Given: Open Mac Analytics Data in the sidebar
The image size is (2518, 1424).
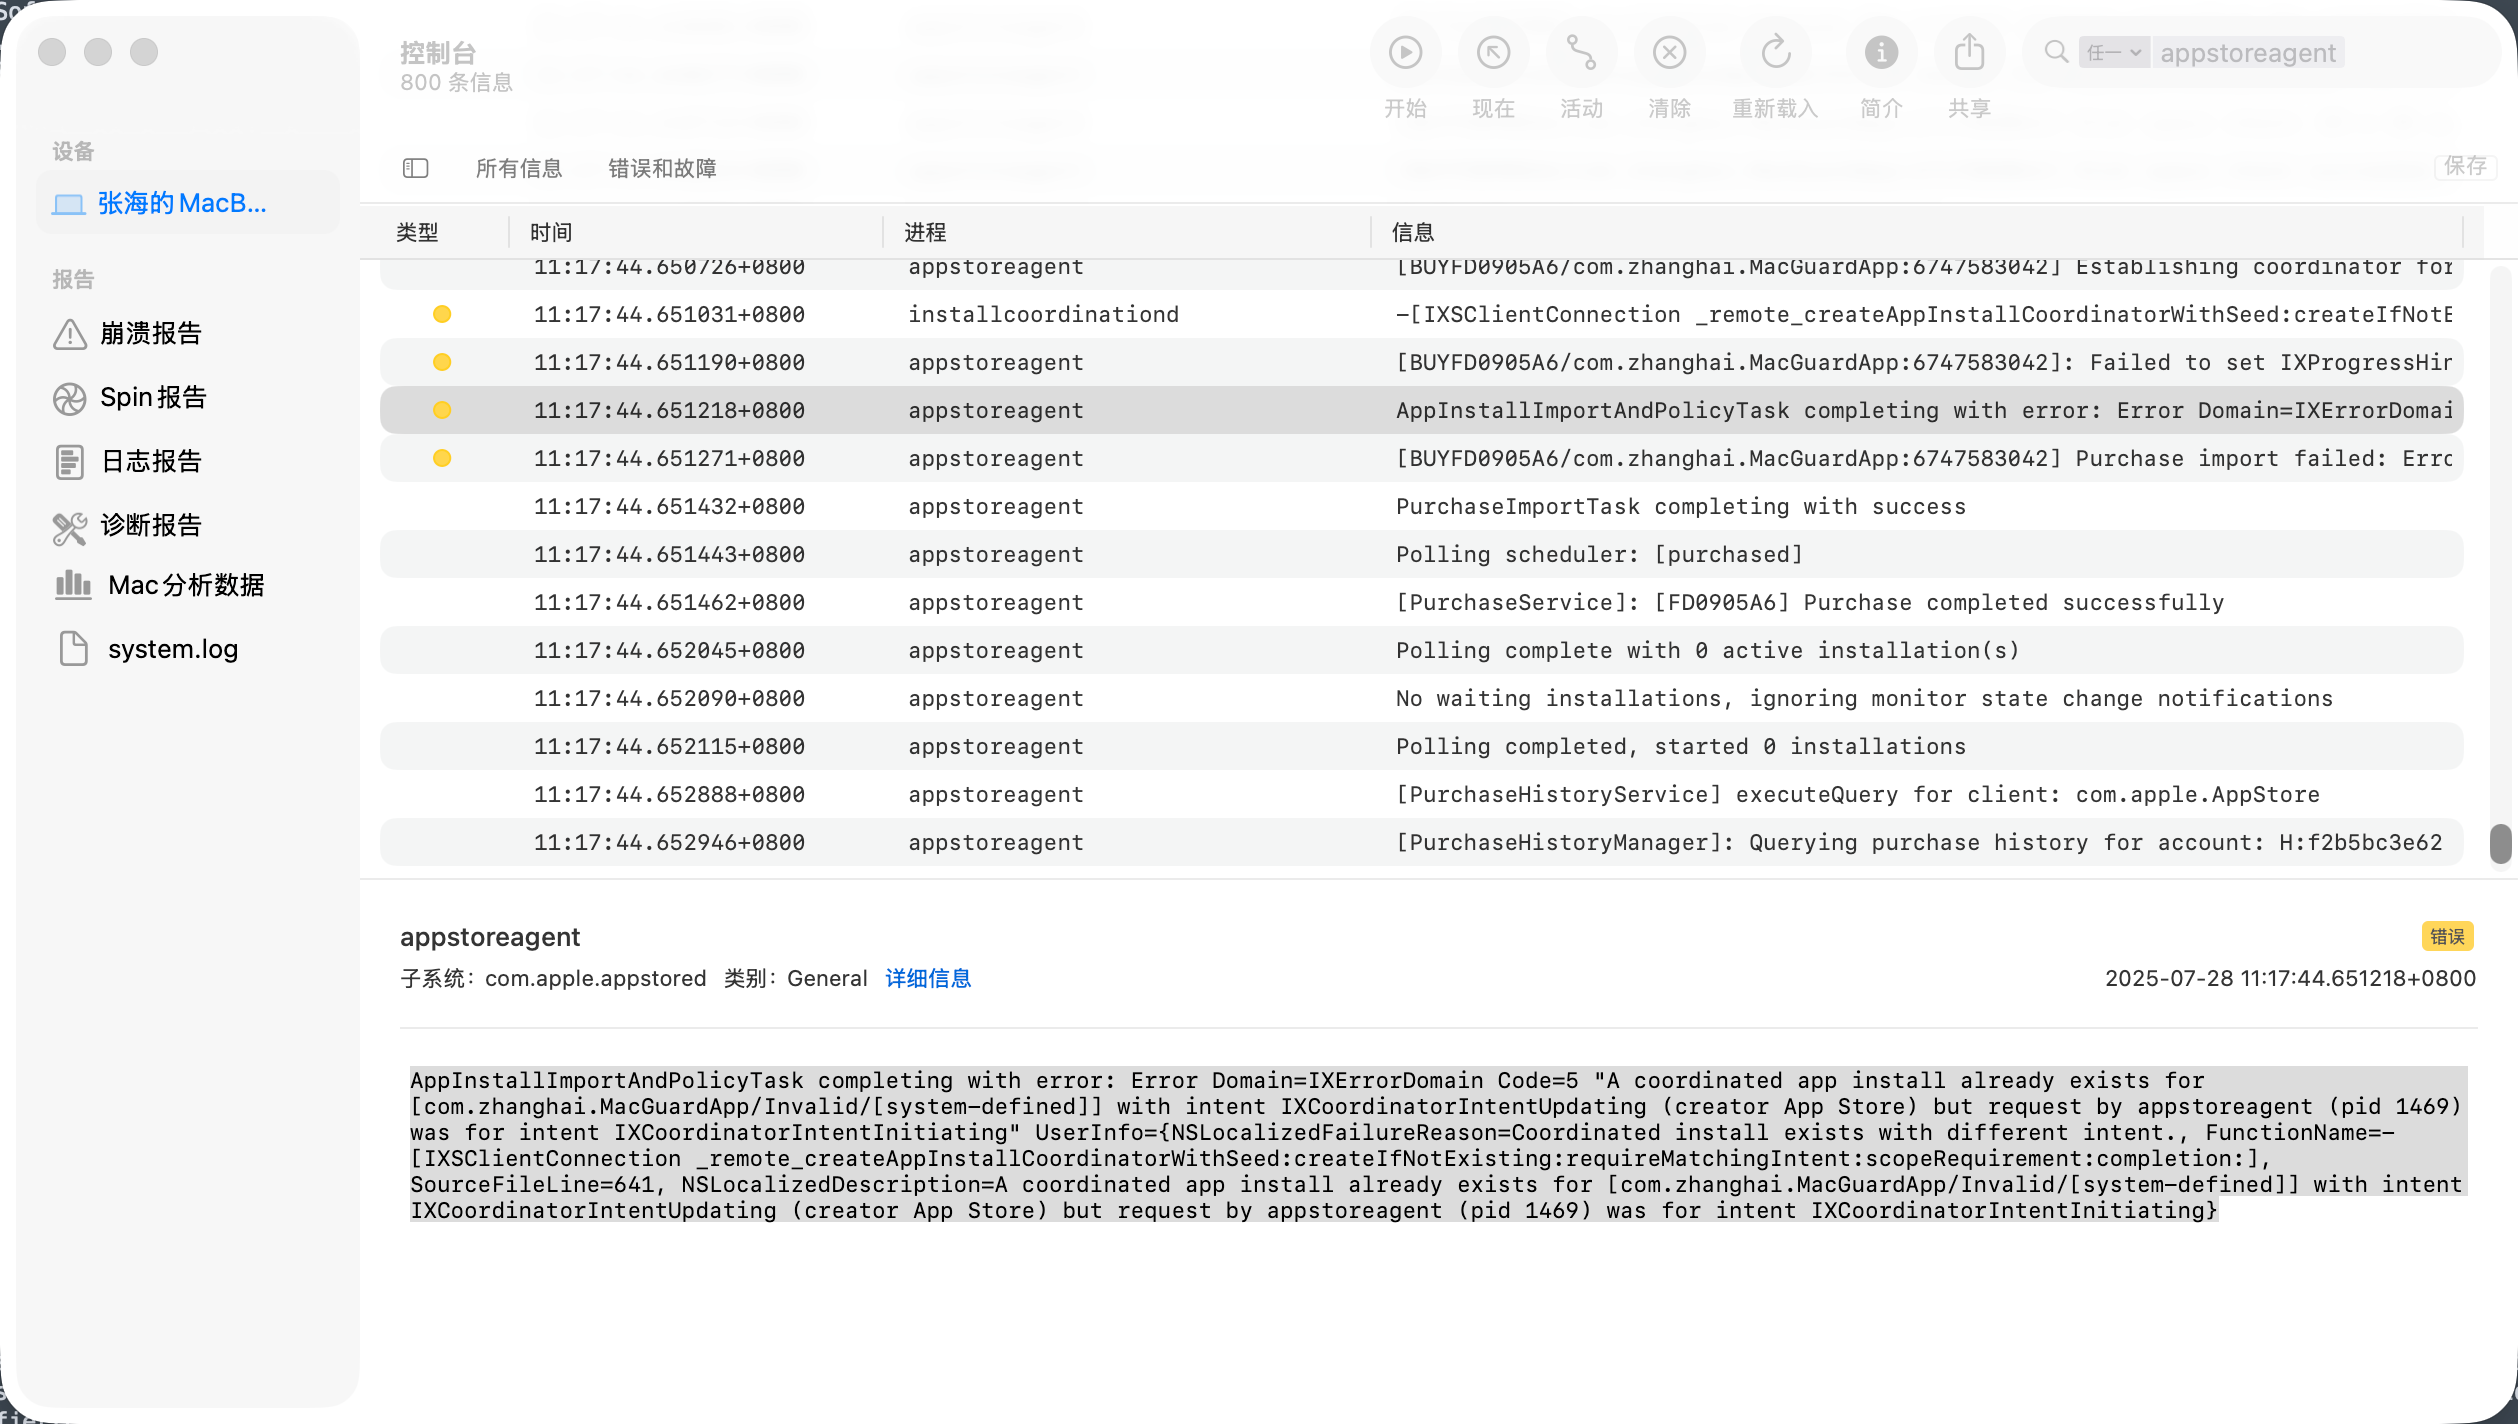Looking at the screenshot, I should click(x=186, y=585).
